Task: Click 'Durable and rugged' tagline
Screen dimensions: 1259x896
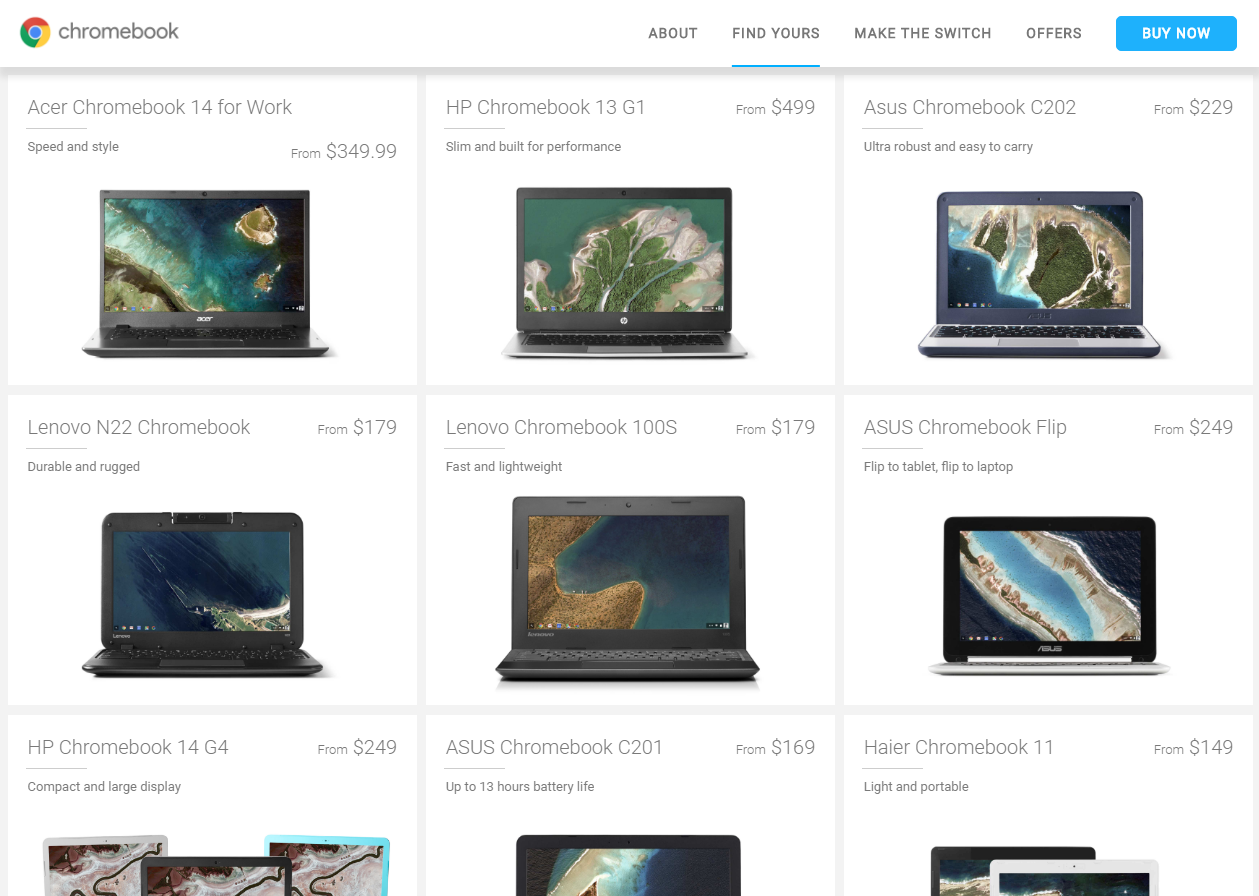Action: click(84, 467)
